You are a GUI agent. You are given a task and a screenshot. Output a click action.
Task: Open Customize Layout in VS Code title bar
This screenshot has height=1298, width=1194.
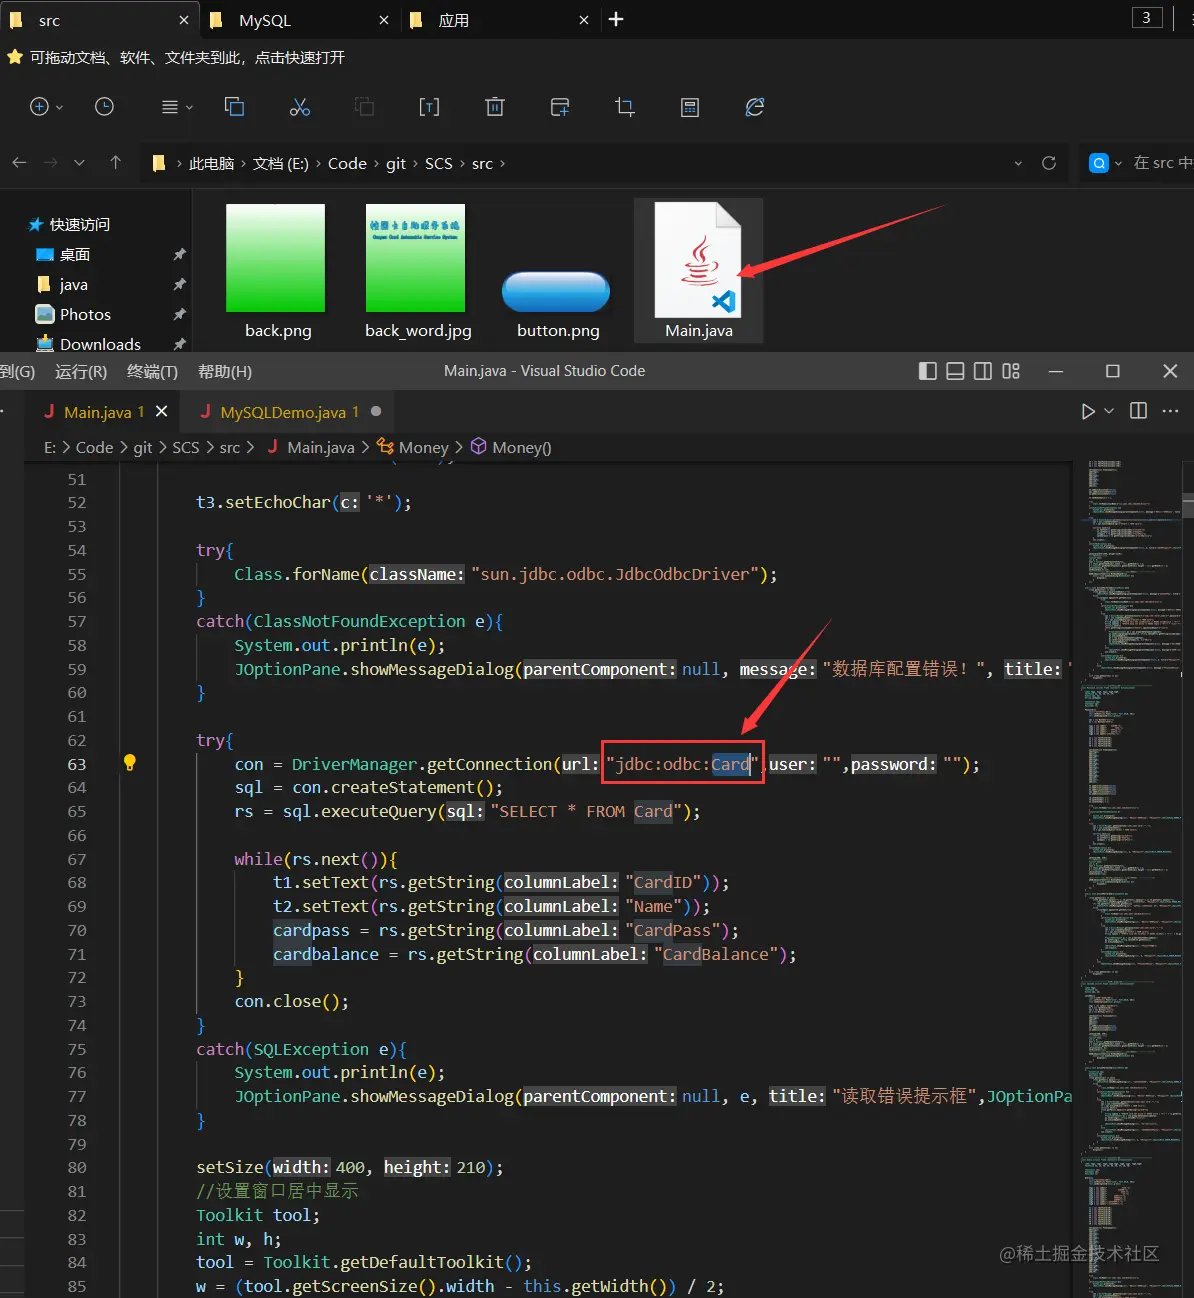pyautogui.click(x=1011, y=371)
